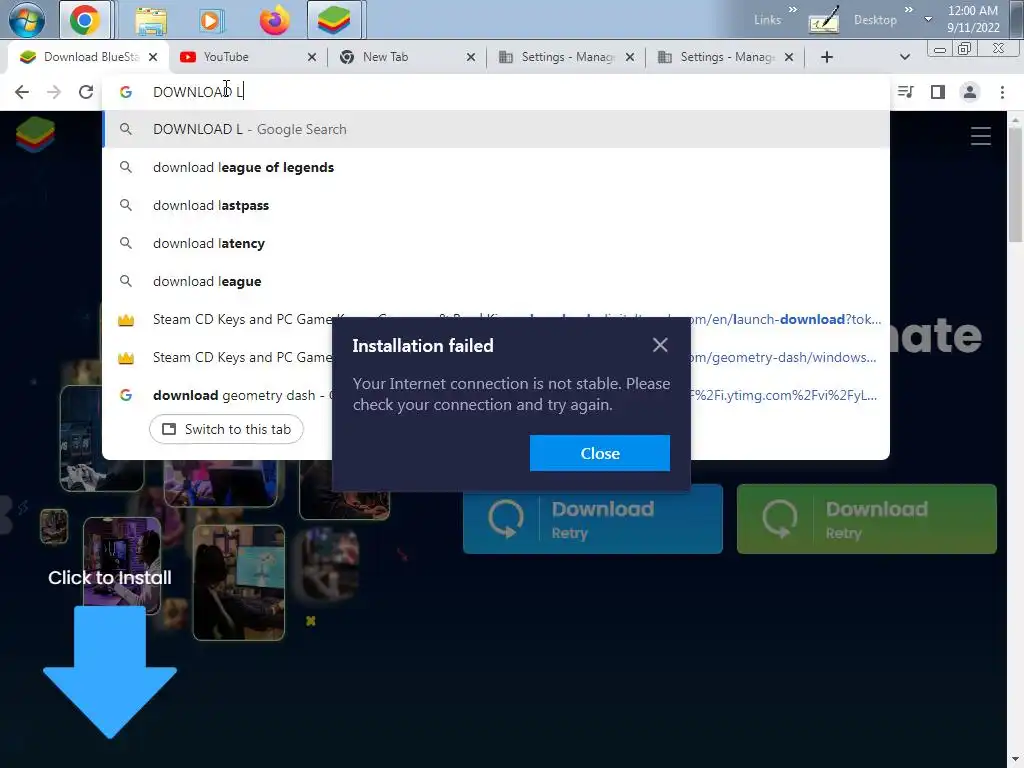Choose download latency suggestion
This screenshot has width=1024, height=768.
496,243
